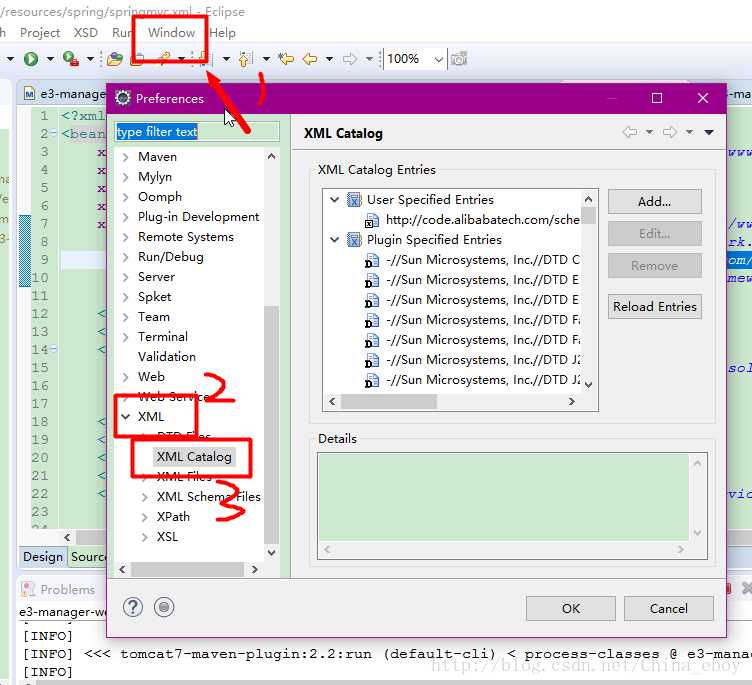Expand the XSL node under XML
This screenshot has width=752, height=685.
[144, 537]
